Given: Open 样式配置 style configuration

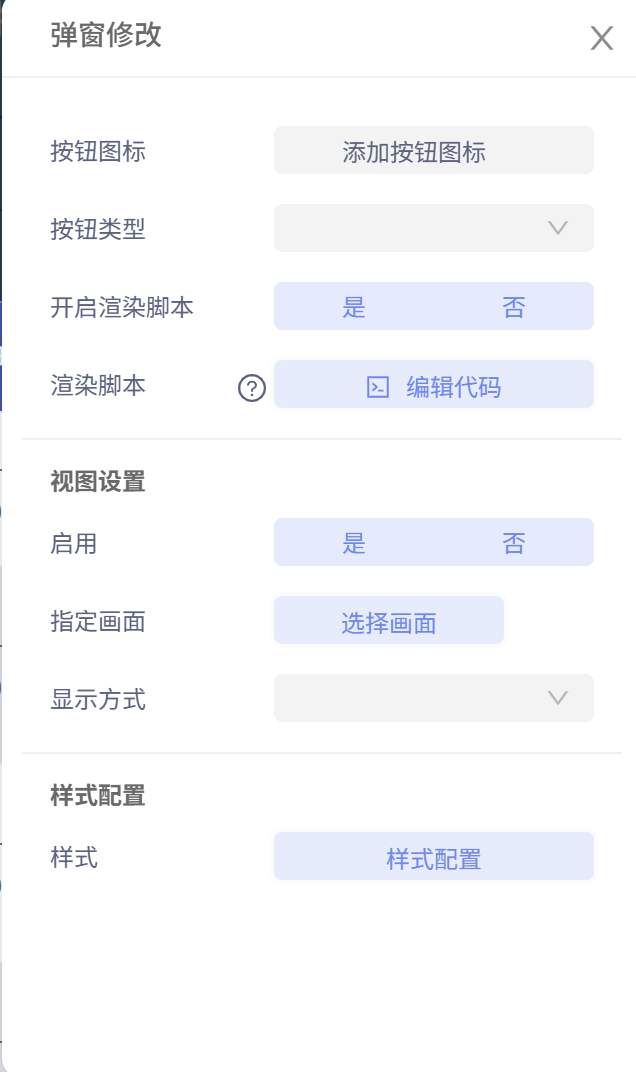Looking at the screenshot, I should click(x=433, y=855).
